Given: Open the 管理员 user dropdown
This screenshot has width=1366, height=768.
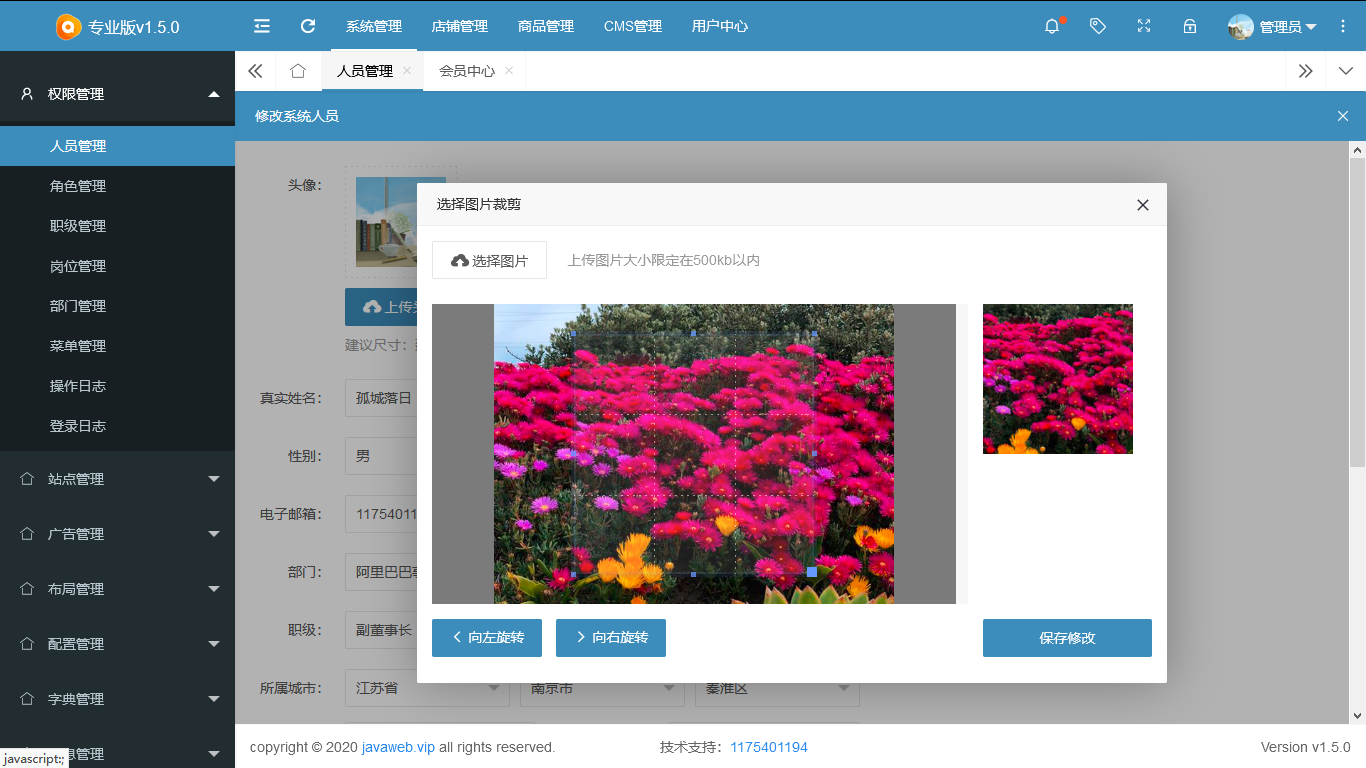Looking at the screenshot, I should (x=1273, y=27).
